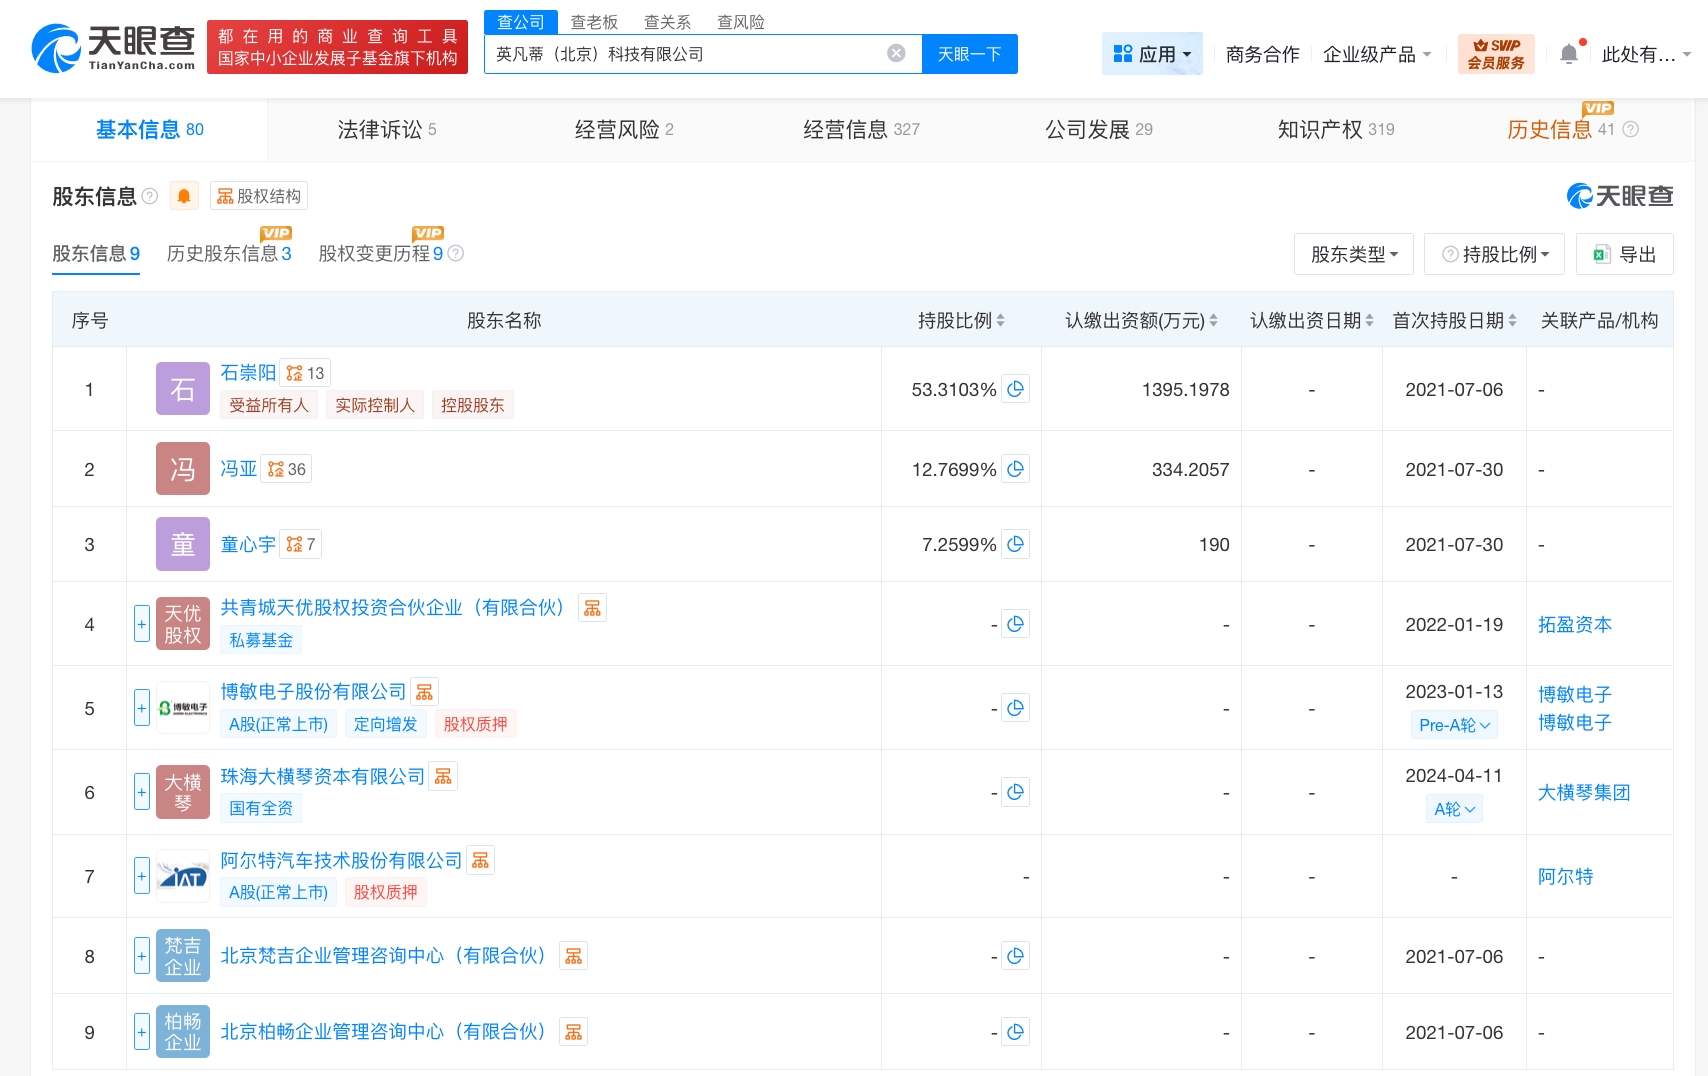1708x1076 pixels.
Task: Open the 拓盈资本 link
Action: (x=1575, y=624)
